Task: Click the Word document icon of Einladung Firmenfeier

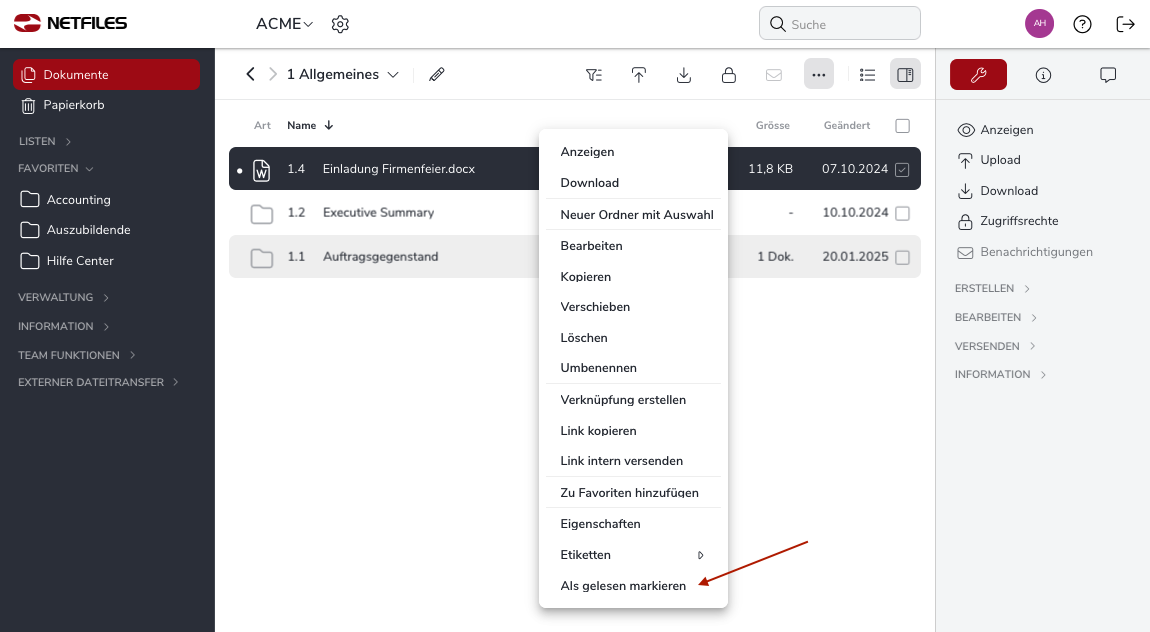Action: pos(261,170)
